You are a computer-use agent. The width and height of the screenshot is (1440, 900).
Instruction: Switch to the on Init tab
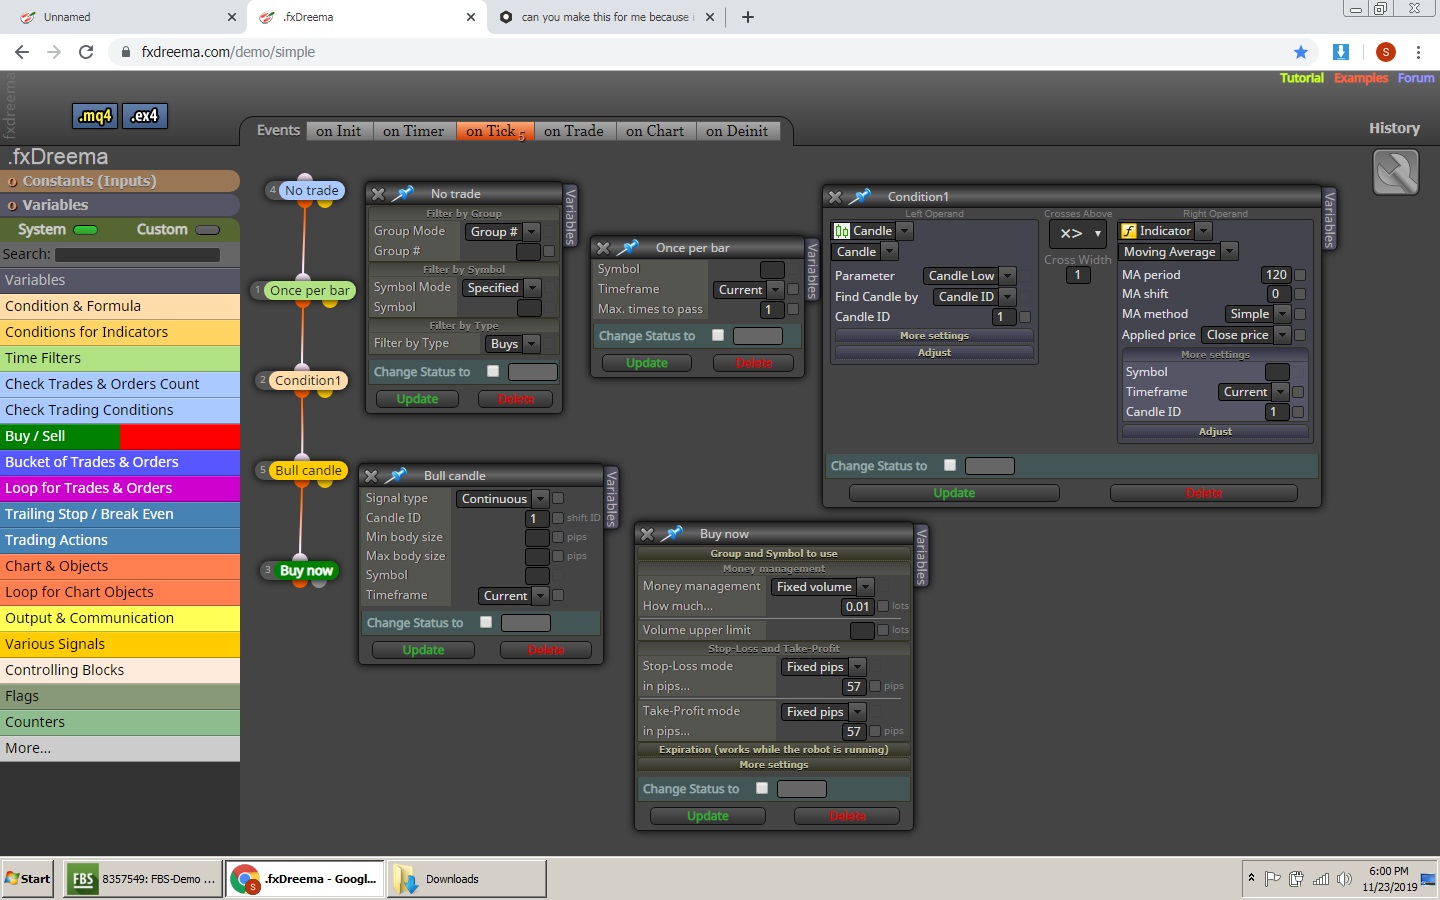pyautogui.click(x=338, y=131)
